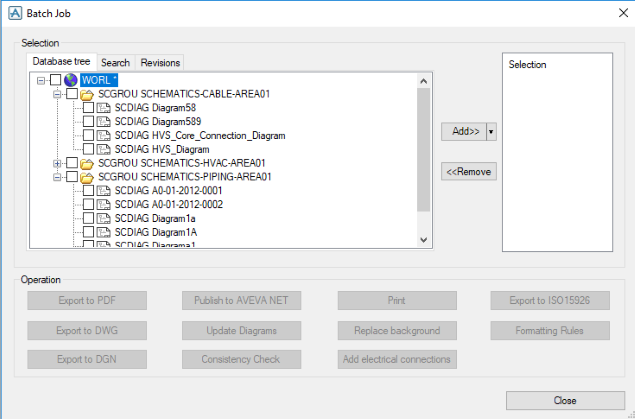Tick the Diagram589 checkbox
Screen dimensions: 635x419
[x=89, y=122]
